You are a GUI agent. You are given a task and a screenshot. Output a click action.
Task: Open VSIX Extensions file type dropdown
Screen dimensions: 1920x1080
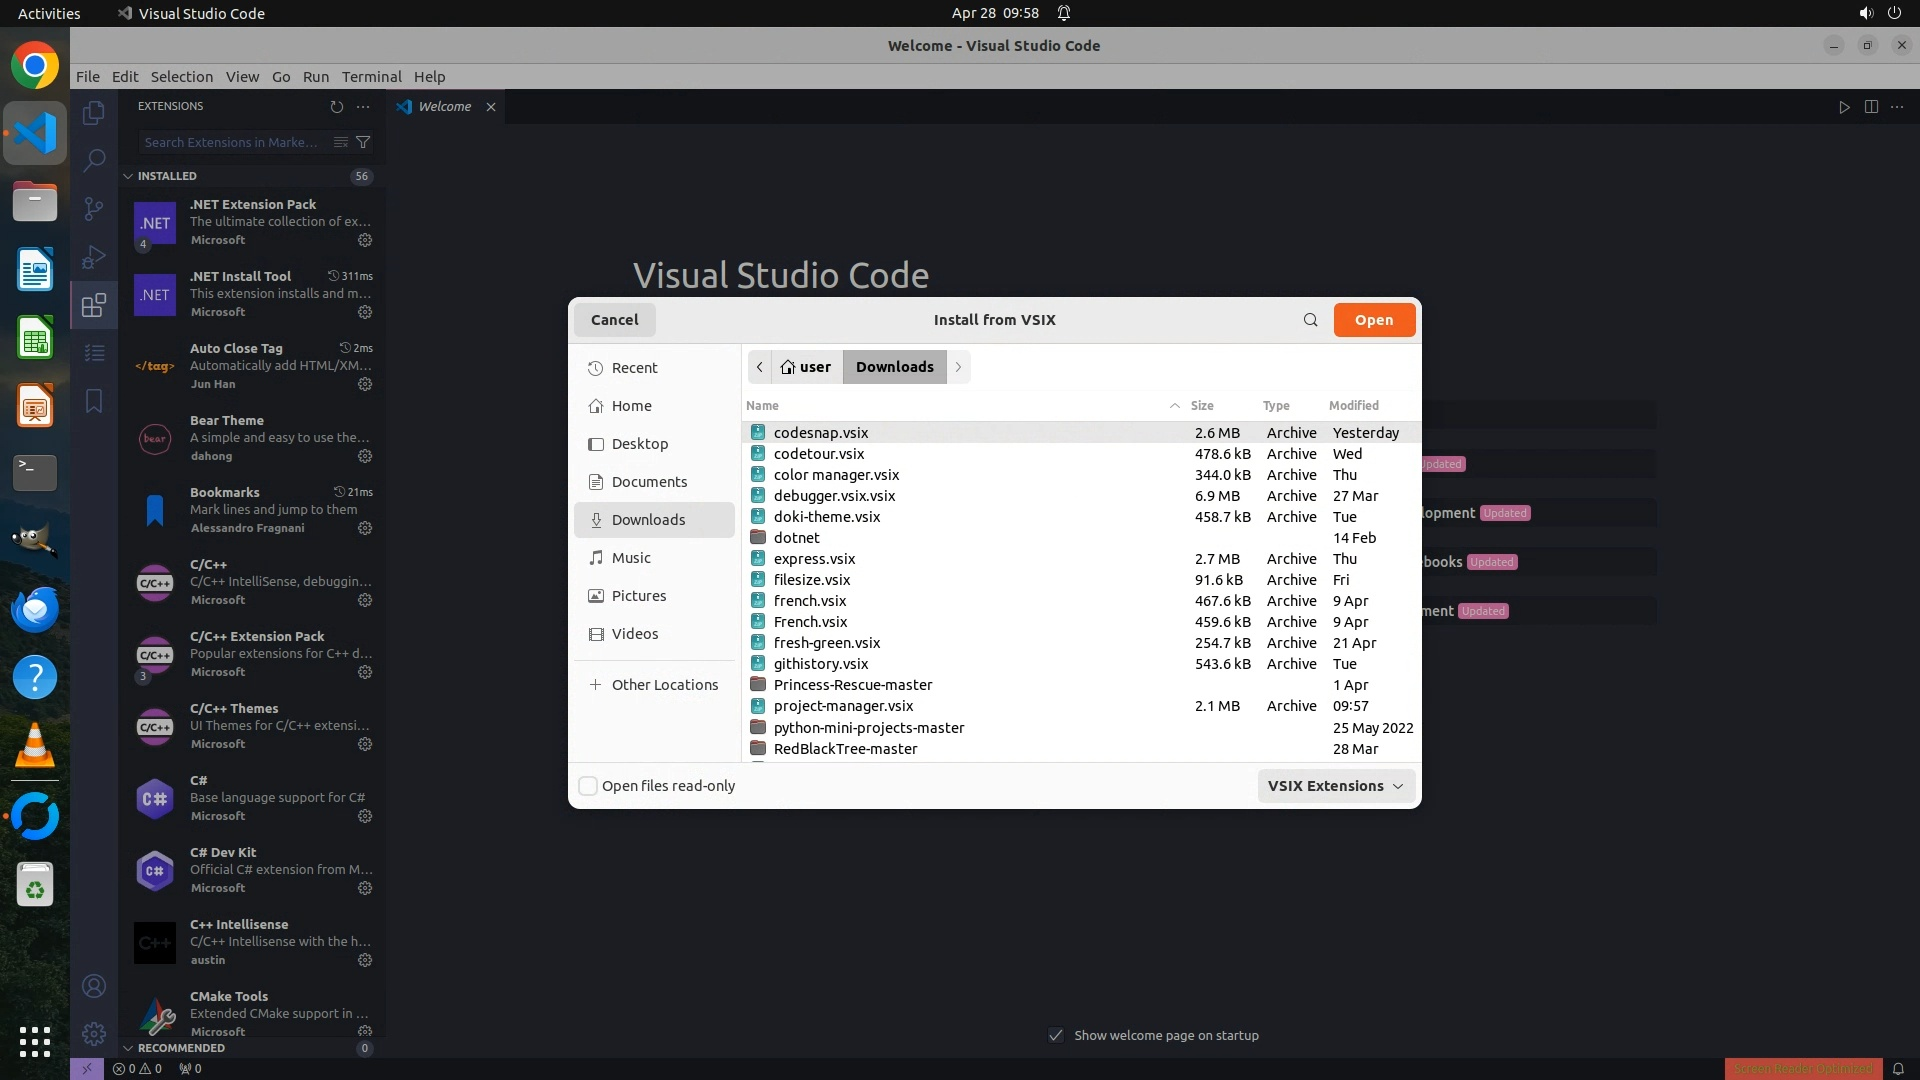pyautogui.click(x=1335, y=786)
